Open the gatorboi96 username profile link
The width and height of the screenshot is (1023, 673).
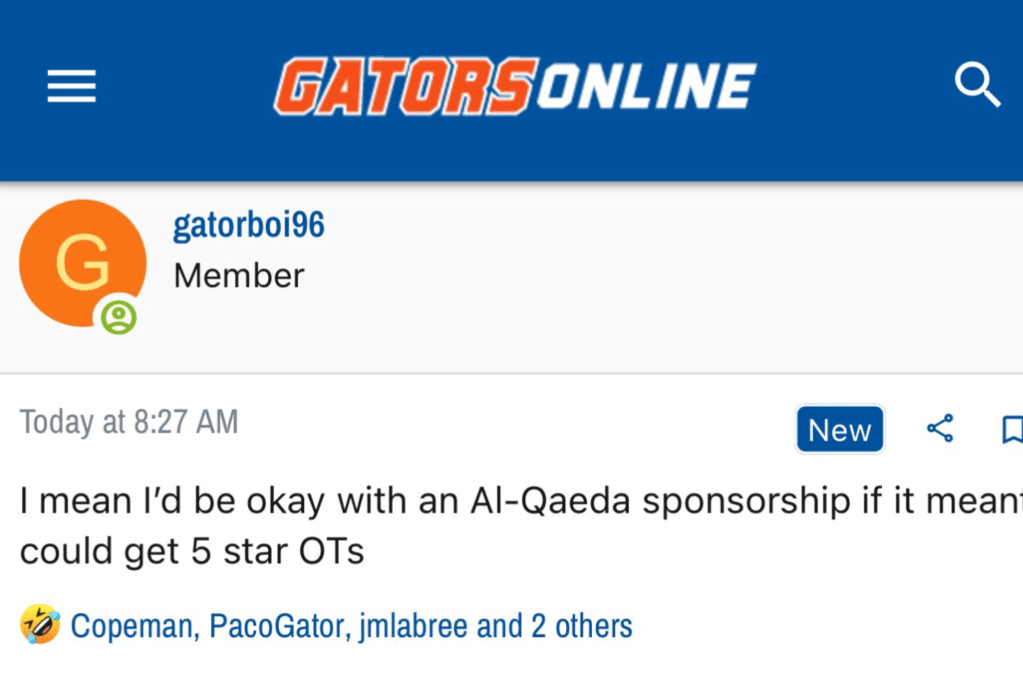point(248,225)
